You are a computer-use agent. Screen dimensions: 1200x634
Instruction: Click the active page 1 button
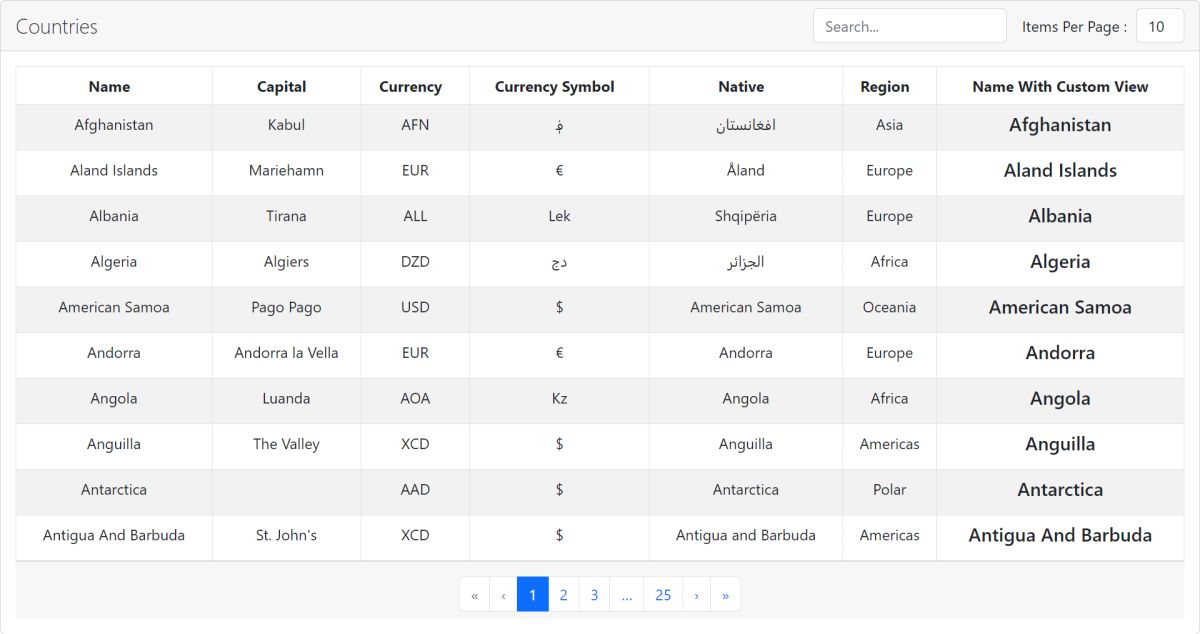click(533, 594)
